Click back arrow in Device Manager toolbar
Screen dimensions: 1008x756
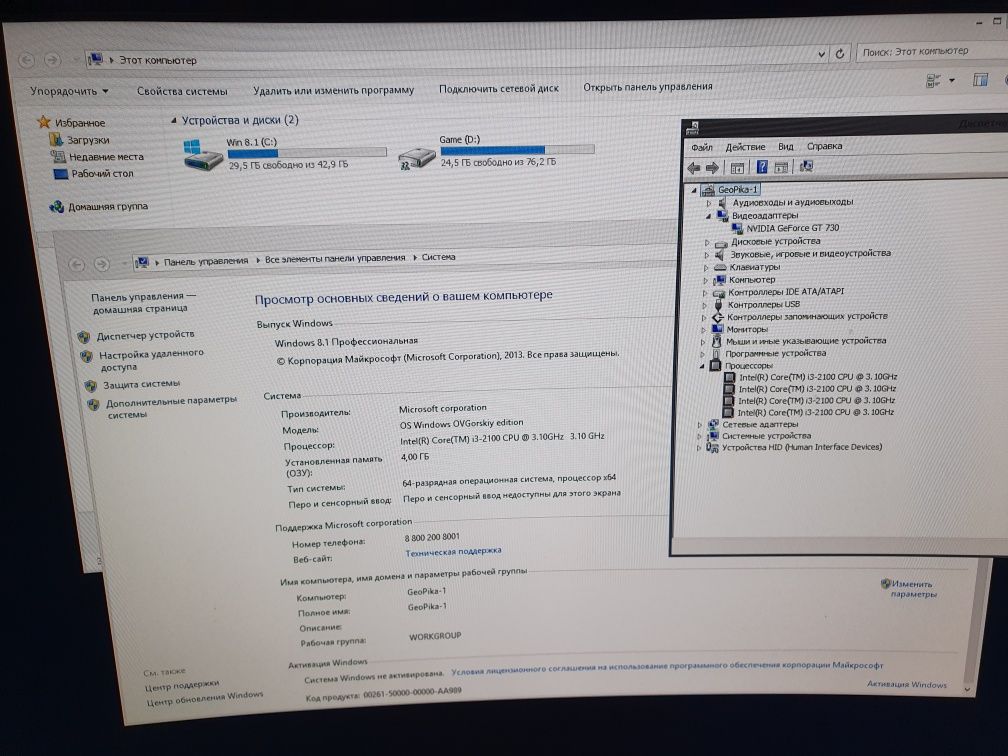[693, 168]
